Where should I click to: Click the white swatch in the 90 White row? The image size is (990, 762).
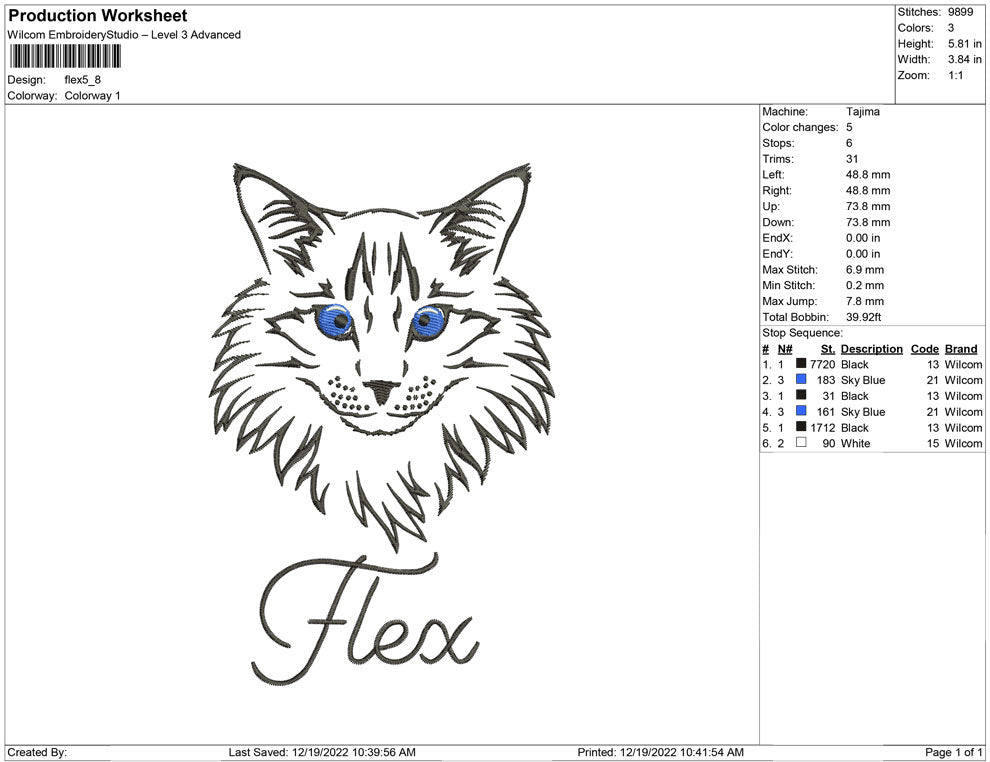coord(801,442)
